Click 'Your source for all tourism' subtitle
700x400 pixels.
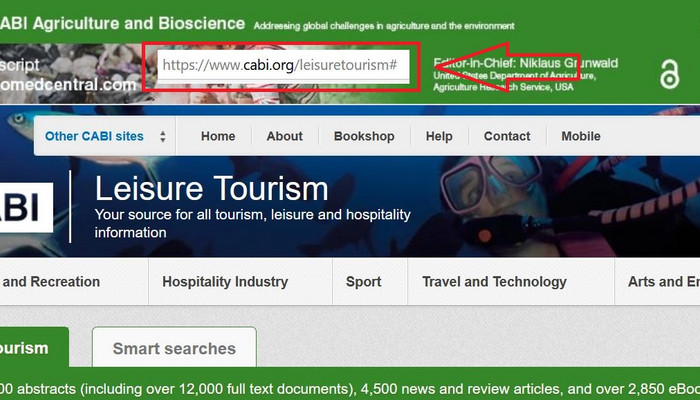tap(253, 223)
